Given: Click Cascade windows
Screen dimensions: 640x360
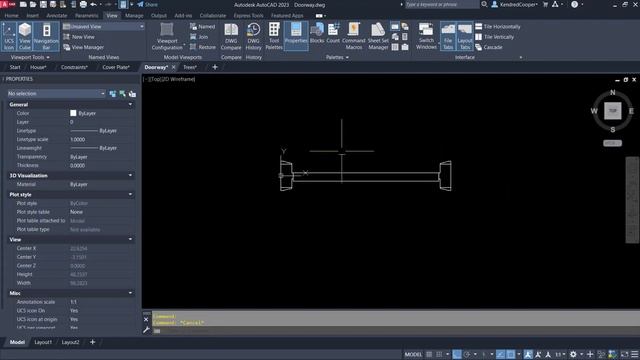Looking at the screenshot, I should click(489, 47).
